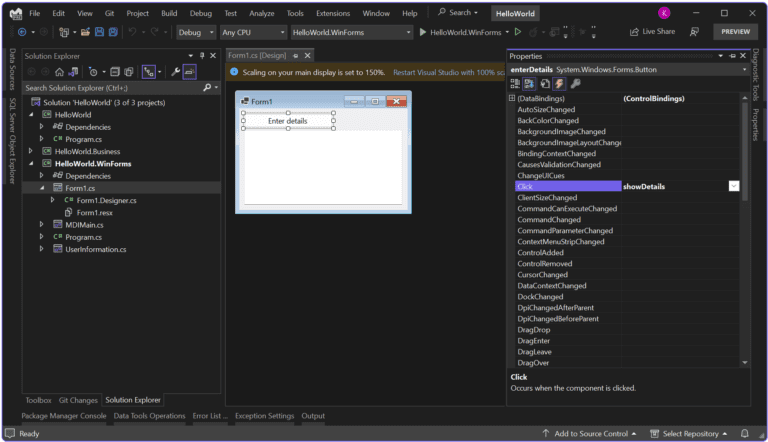Click the Open File folder icon
The image size is (768, 442).
(x=85, y=32)
